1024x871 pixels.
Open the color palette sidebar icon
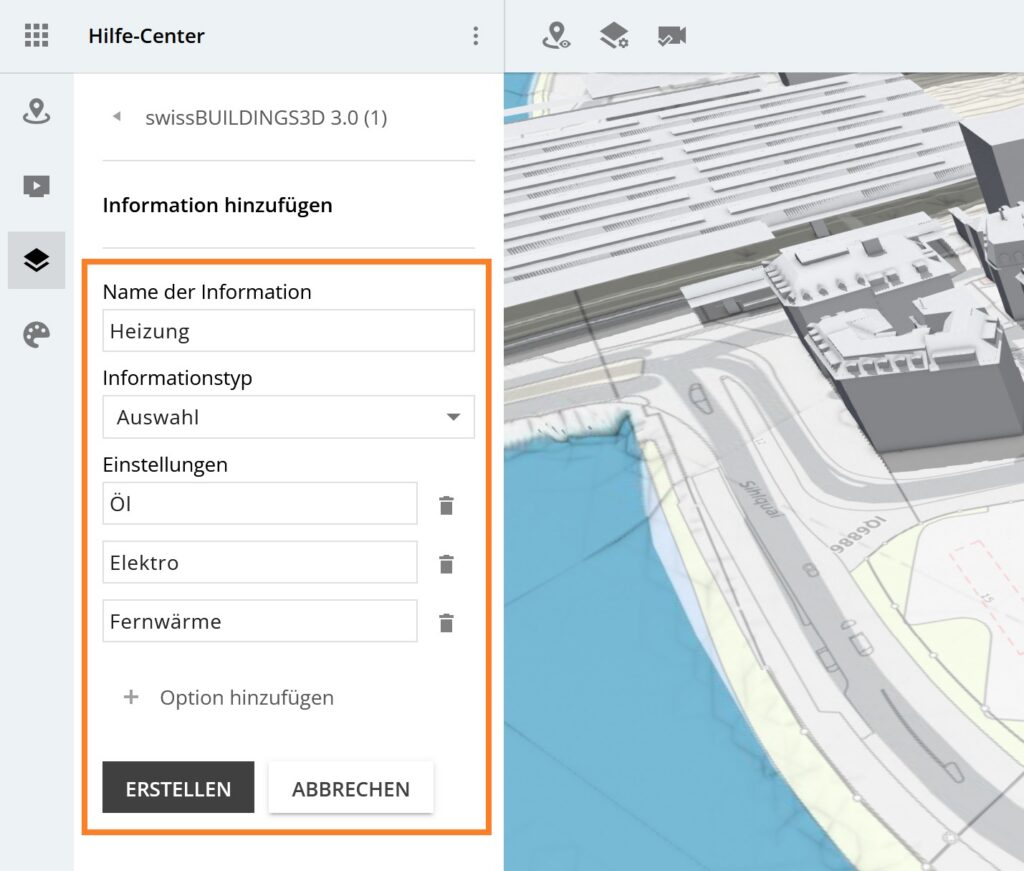(36, 335)
